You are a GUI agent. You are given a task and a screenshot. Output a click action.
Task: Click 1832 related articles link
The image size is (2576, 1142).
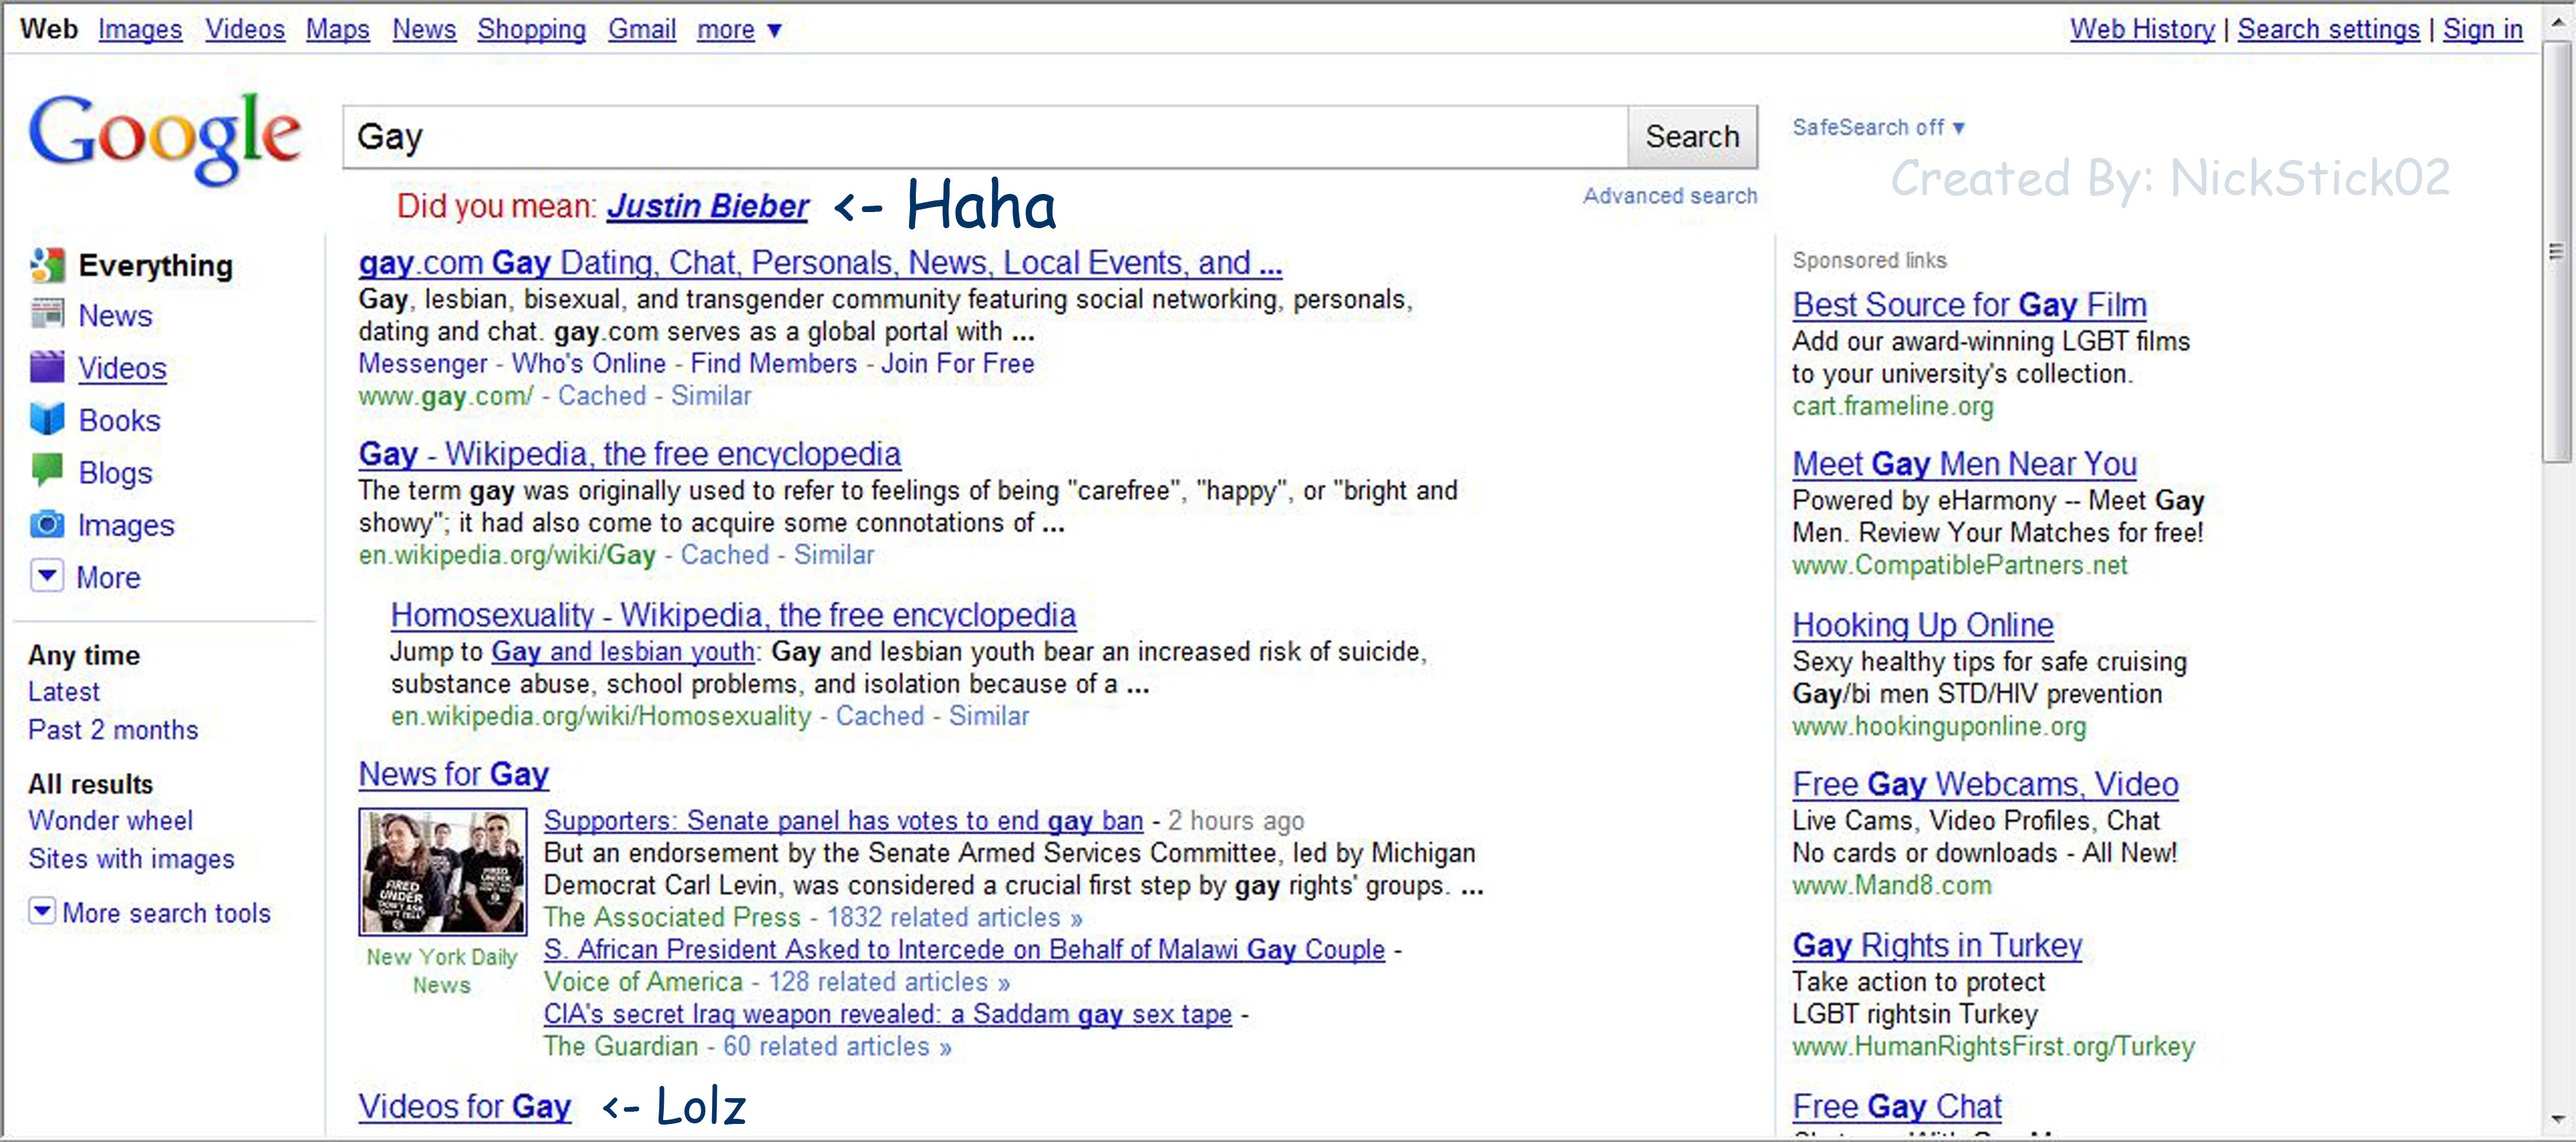954,917
